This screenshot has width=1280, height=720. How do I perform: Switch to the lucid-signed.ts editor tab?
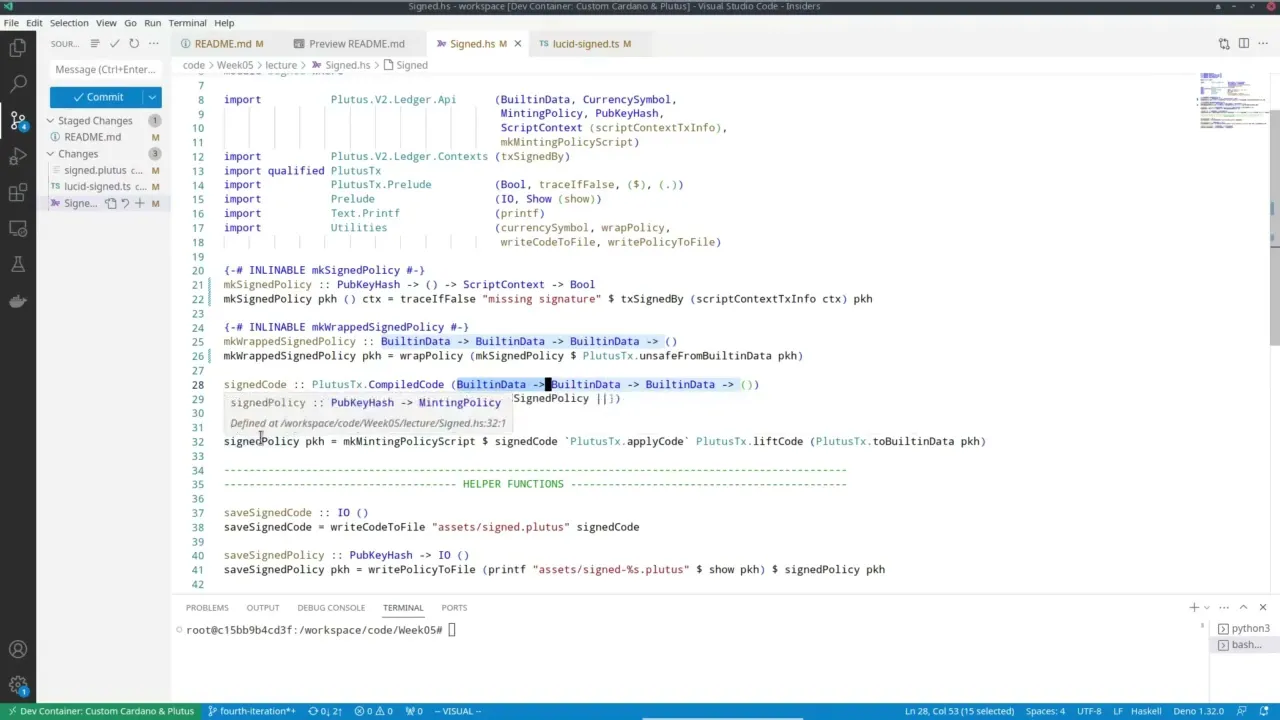coord(585,43)
